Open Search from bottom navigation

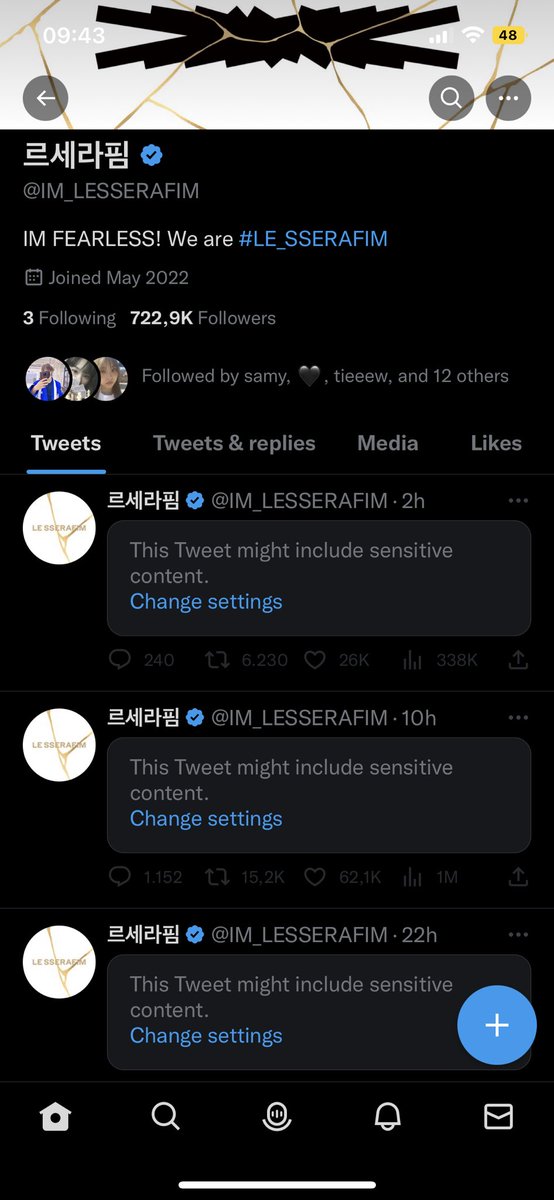166,1116
